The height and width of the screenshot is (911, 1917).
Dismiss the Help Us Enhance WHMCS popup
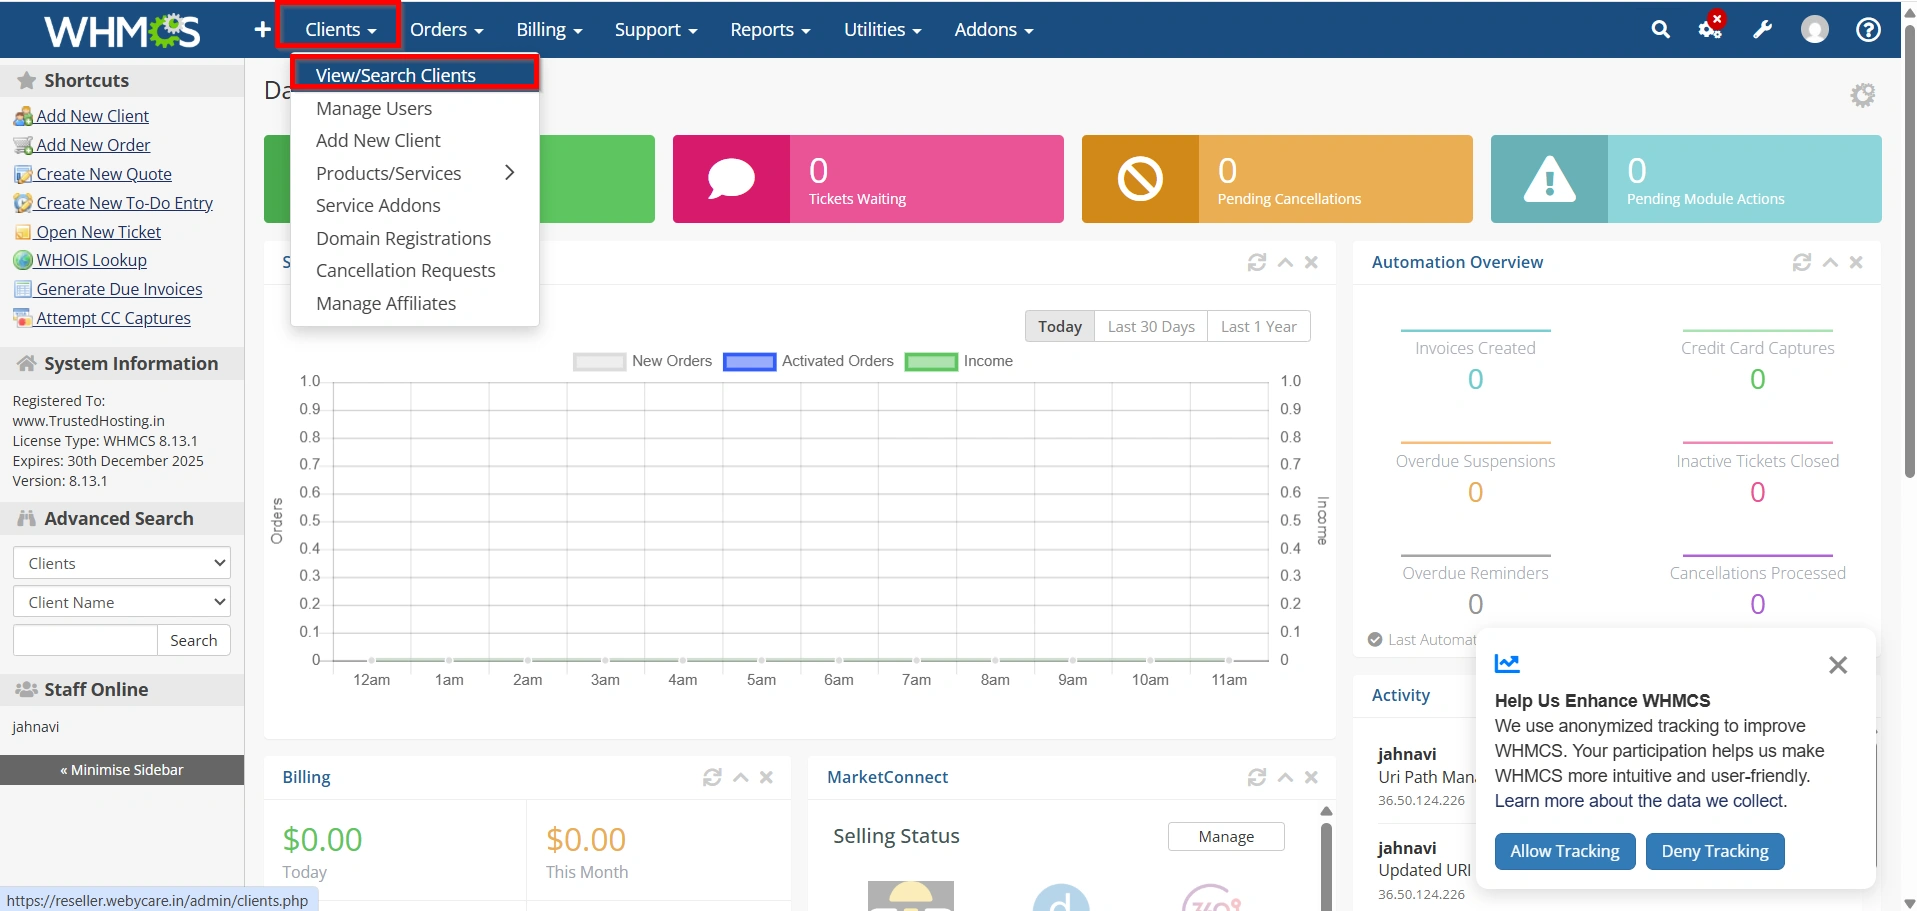[1837, 665]
